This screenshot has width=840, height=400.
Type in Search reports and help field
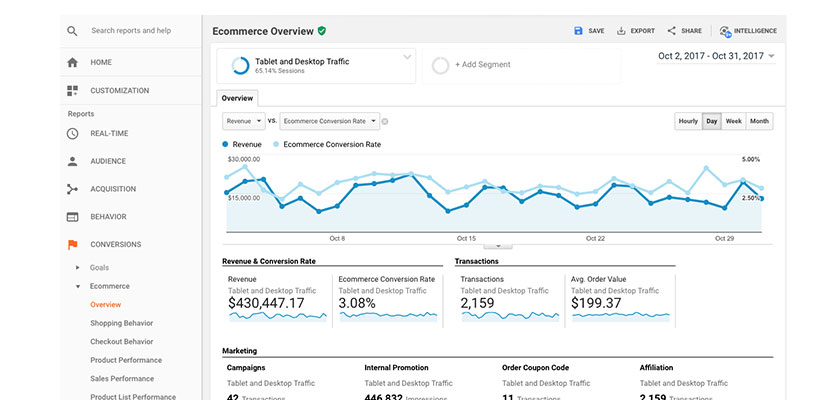point(140,31)
